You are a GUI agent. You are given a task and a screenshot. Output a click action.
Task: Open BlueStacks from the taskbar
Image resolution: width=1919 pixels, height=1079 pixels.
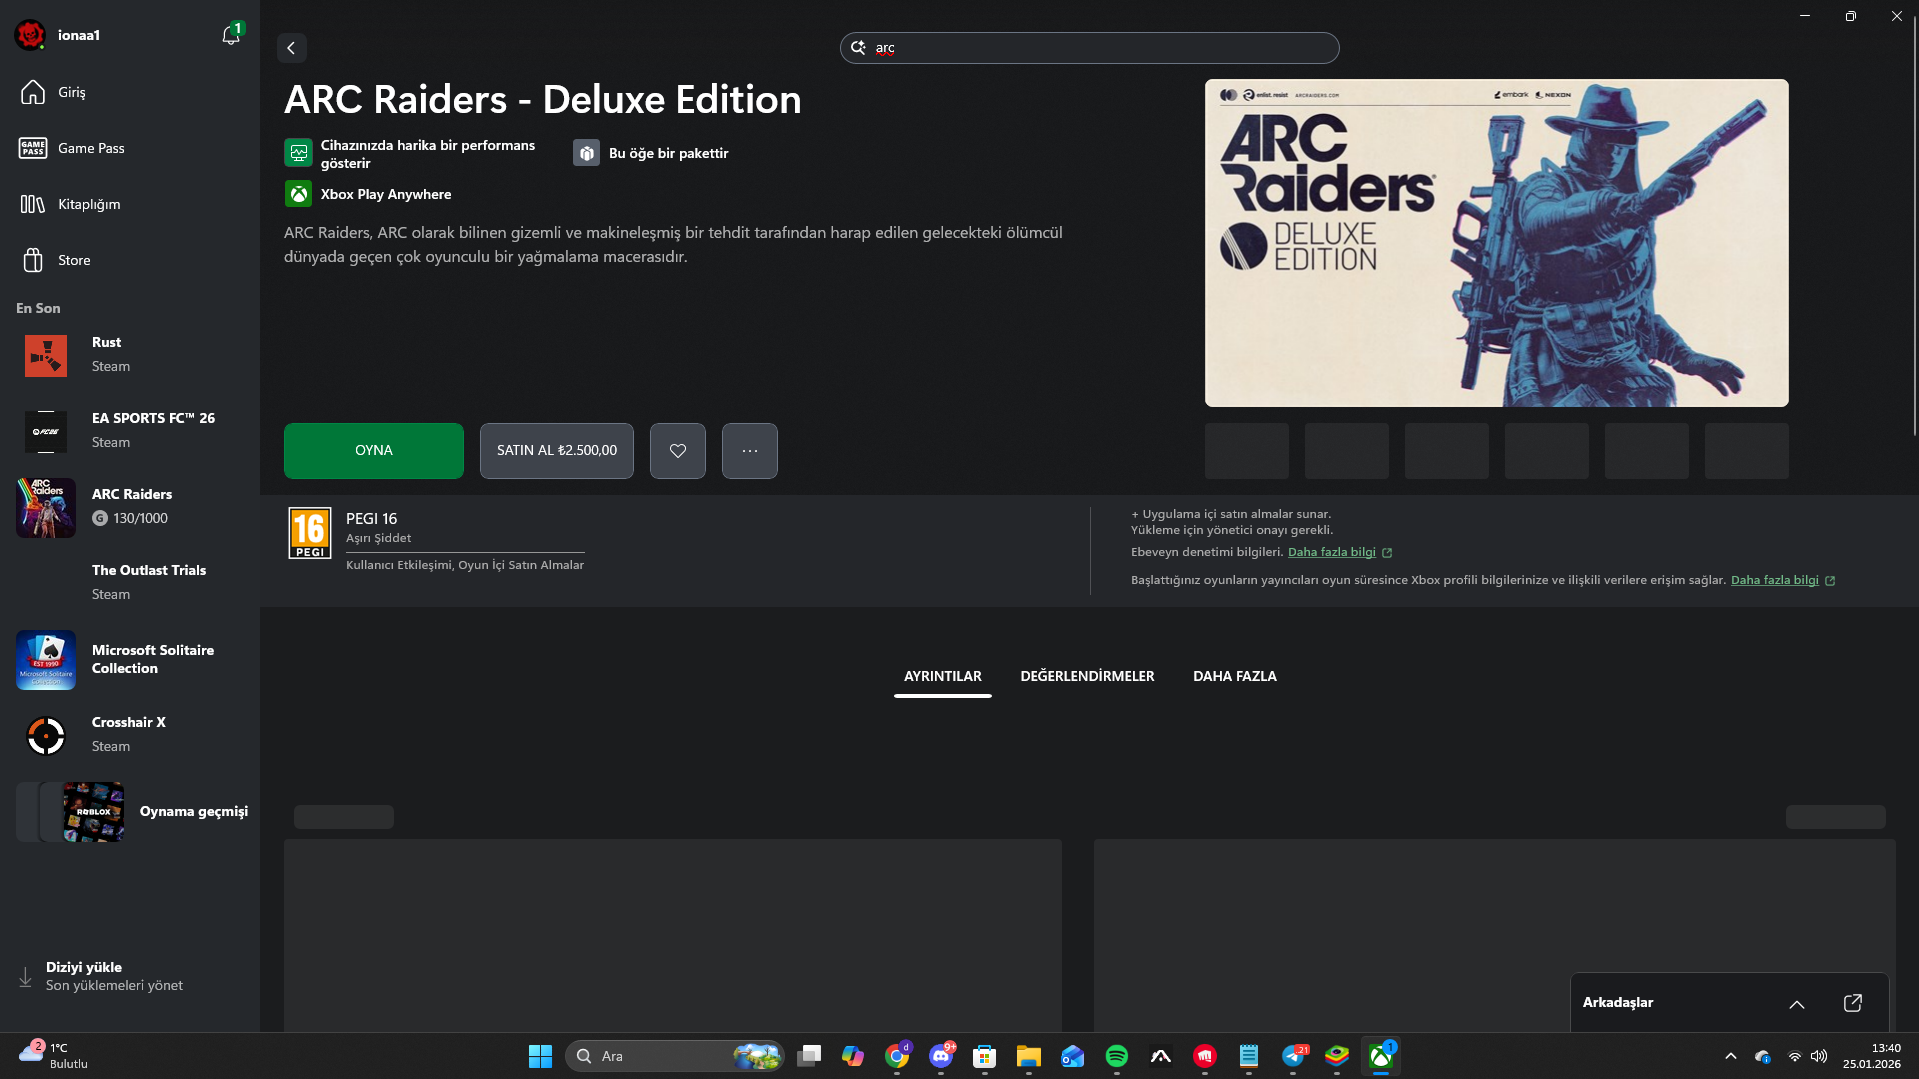click(x=1337, y=1056)
